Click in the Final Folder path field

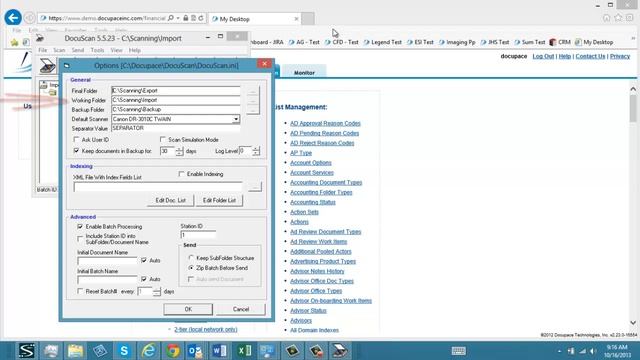point(176,91)
